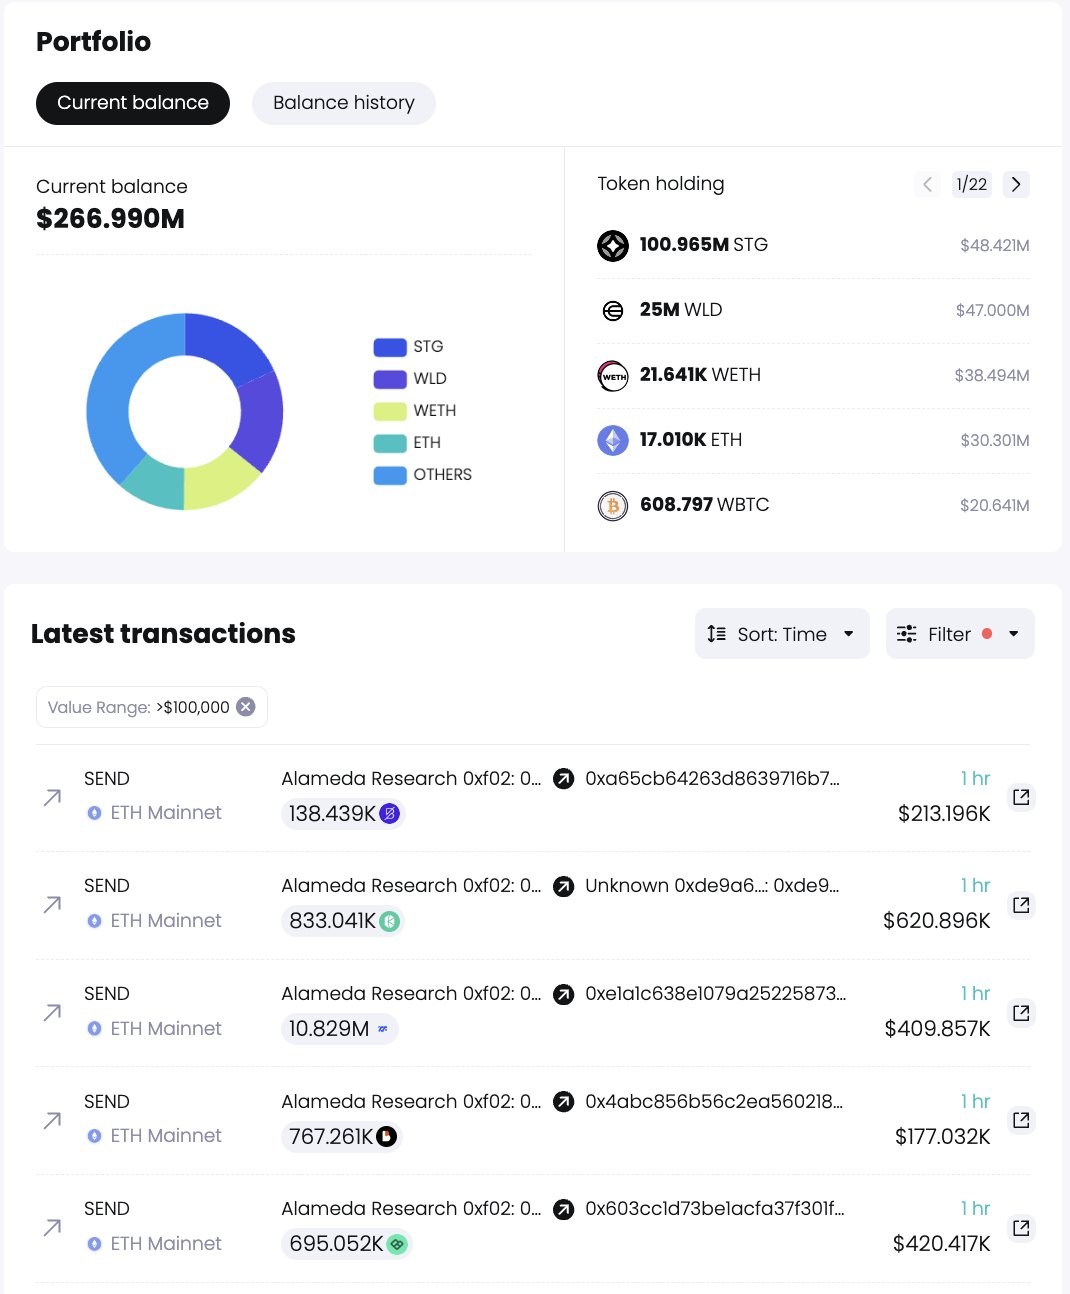Open Unknown 0xde9a6 recipient address link
This screenshot has width=1070, height=1294.
tap(711, 886)
